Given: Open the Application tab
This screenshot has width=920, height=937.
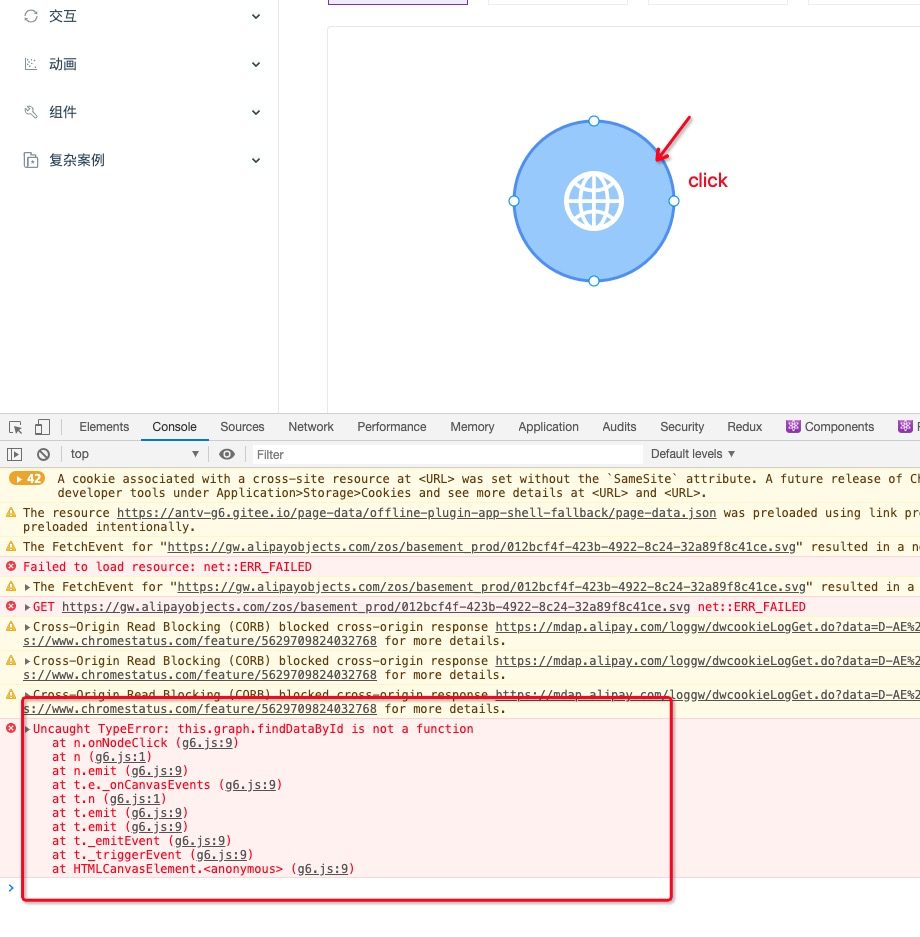Looking at the screenshot, I should coord(548,427).
